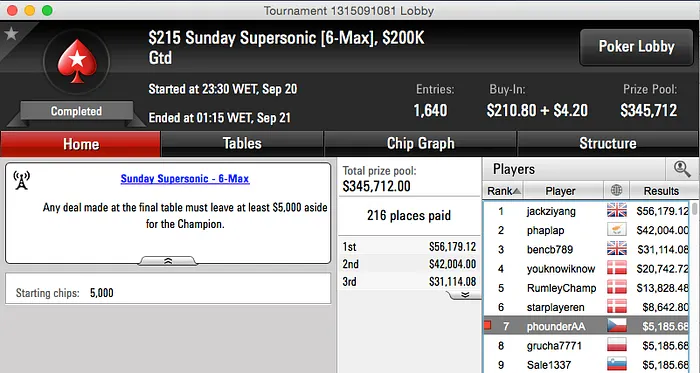Click the broadcast antenna icon
Image resolution: width=700 pixels, height=373 pixels.
pos(21,180)
